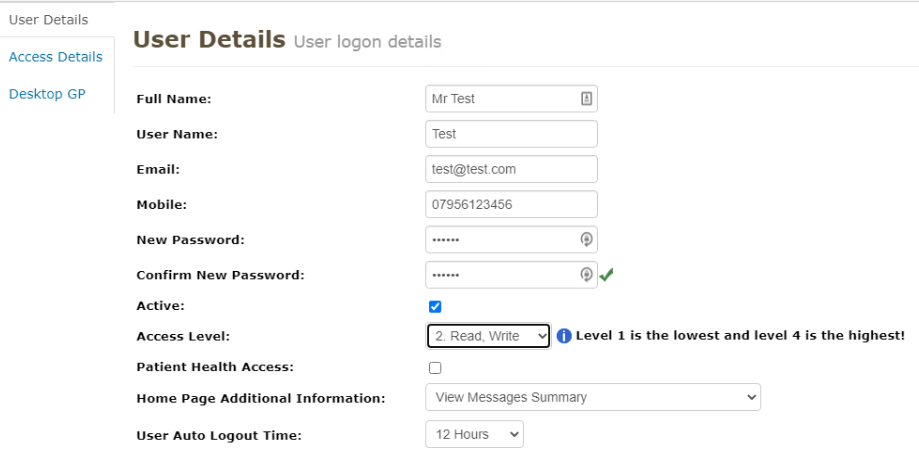Click the access level hint text

[x=740, y=336]
